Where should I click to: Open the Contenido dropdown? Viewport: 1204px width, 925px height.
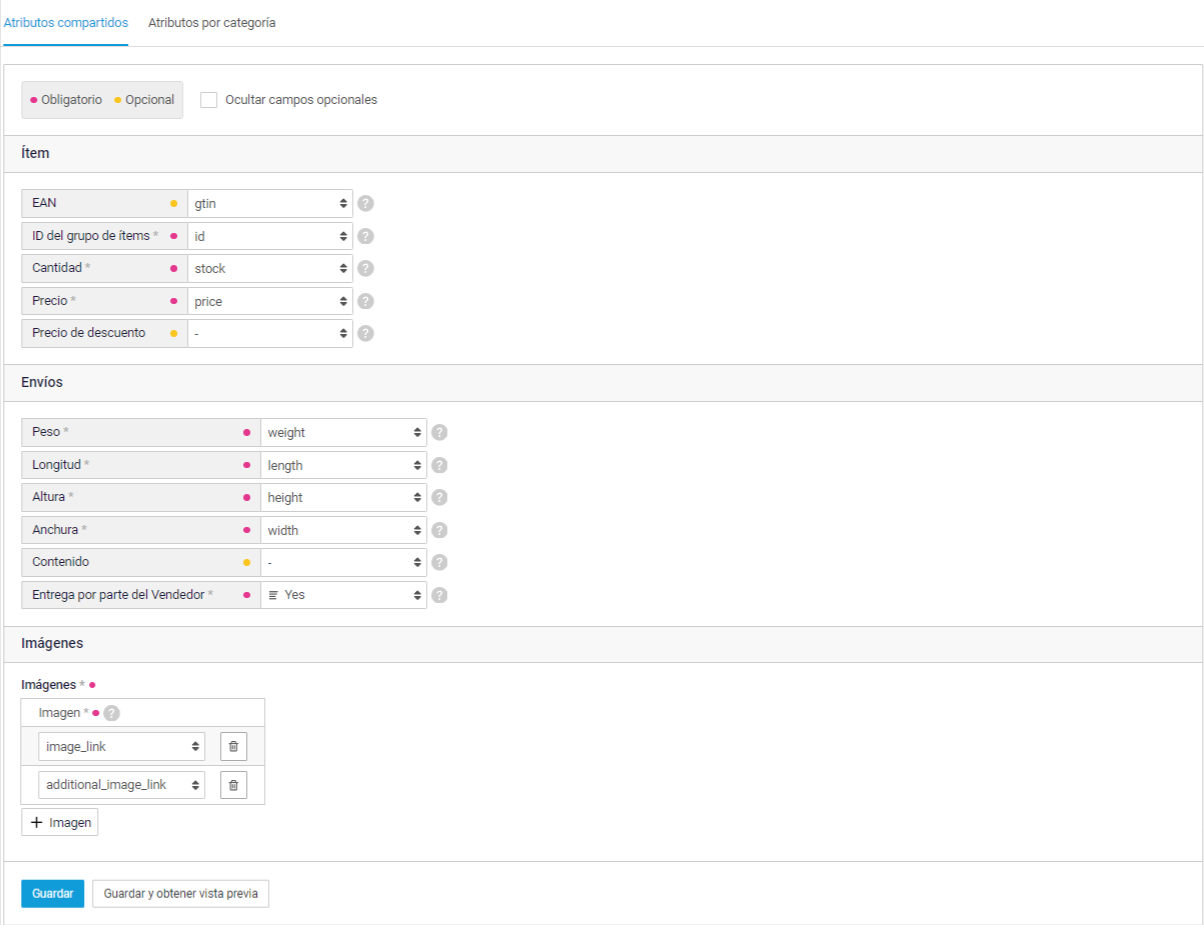[x=343, y=562]
